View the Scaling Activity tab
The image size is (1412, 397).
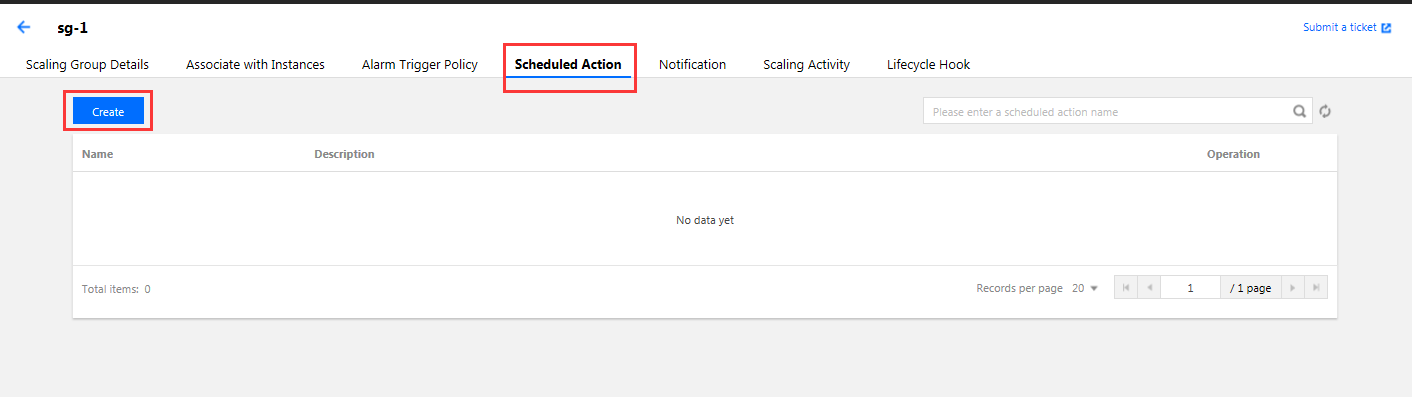point(806,64)
